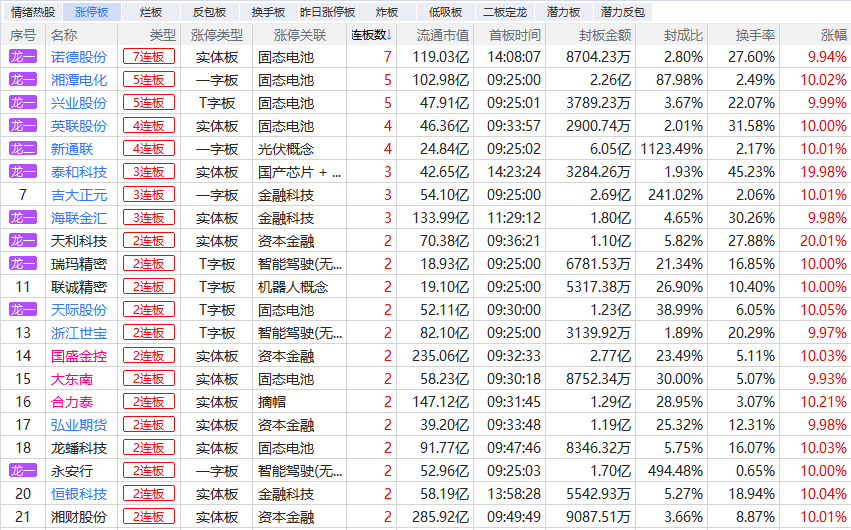This screenshot has height=530, width=851.
Task: Click the 19.98% 涨幅 value for 泰和科技
Action: coord(823,172)
